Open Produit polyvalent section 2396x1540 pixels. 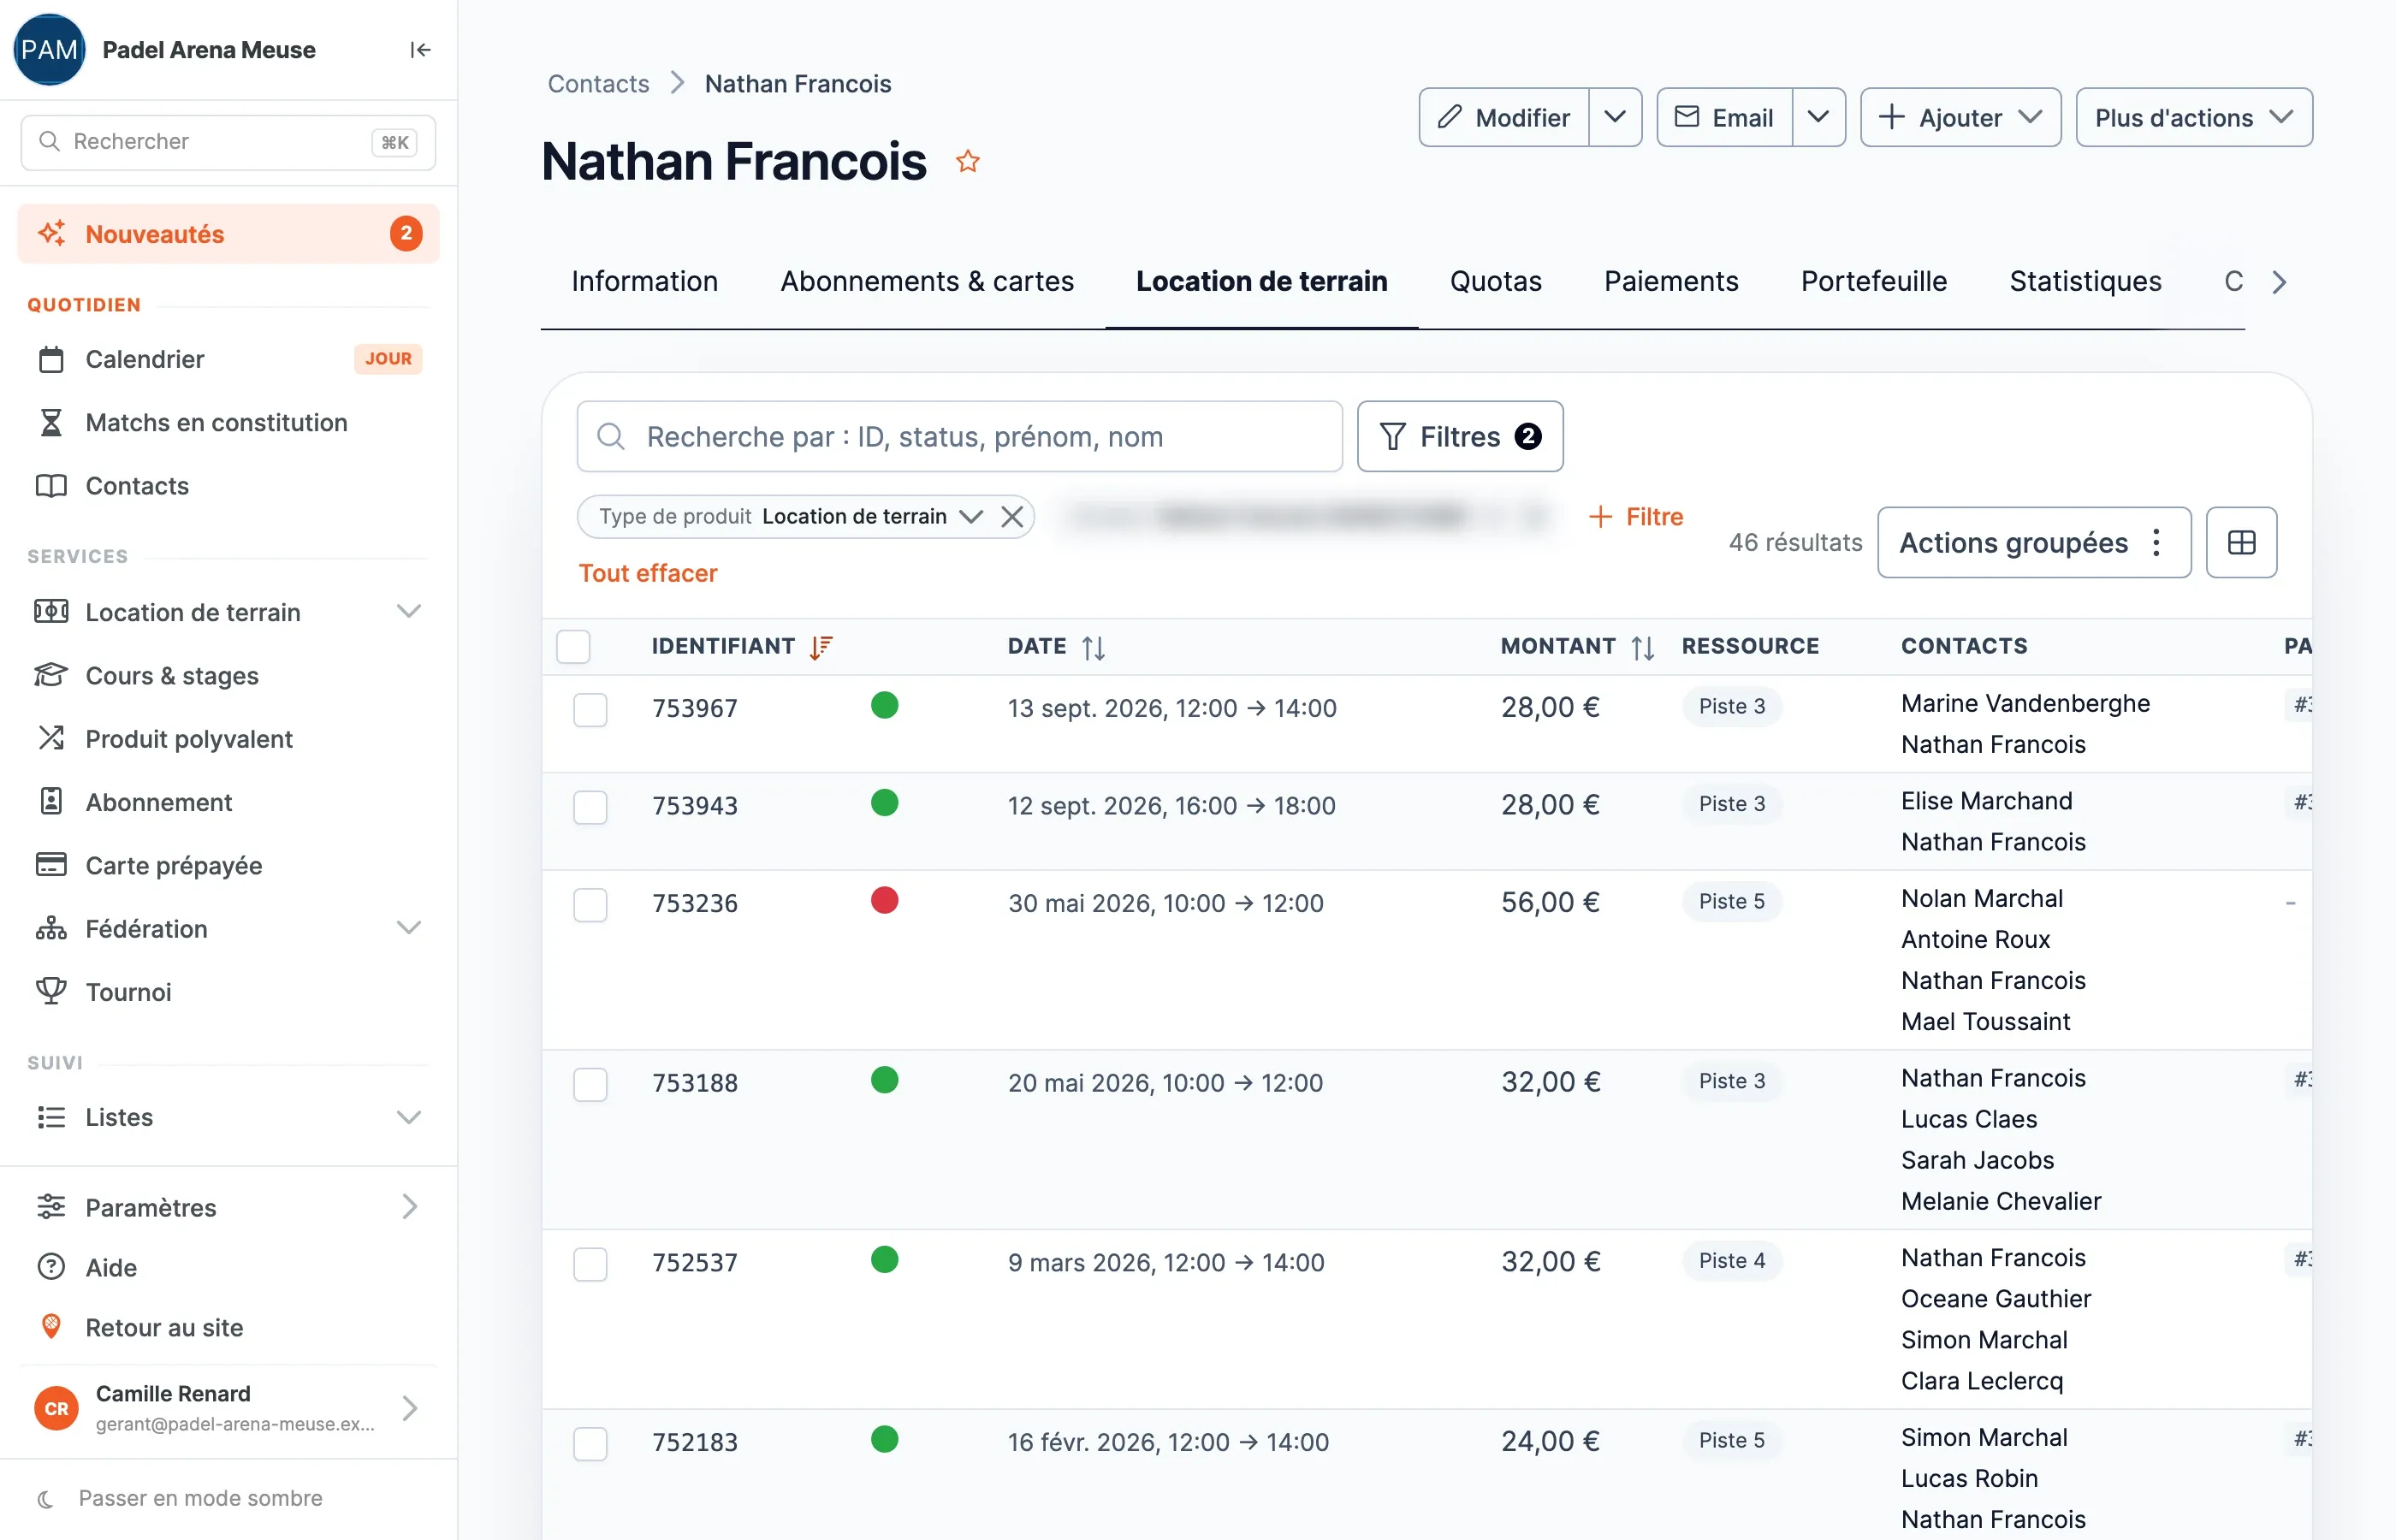[x=229, y=738]
